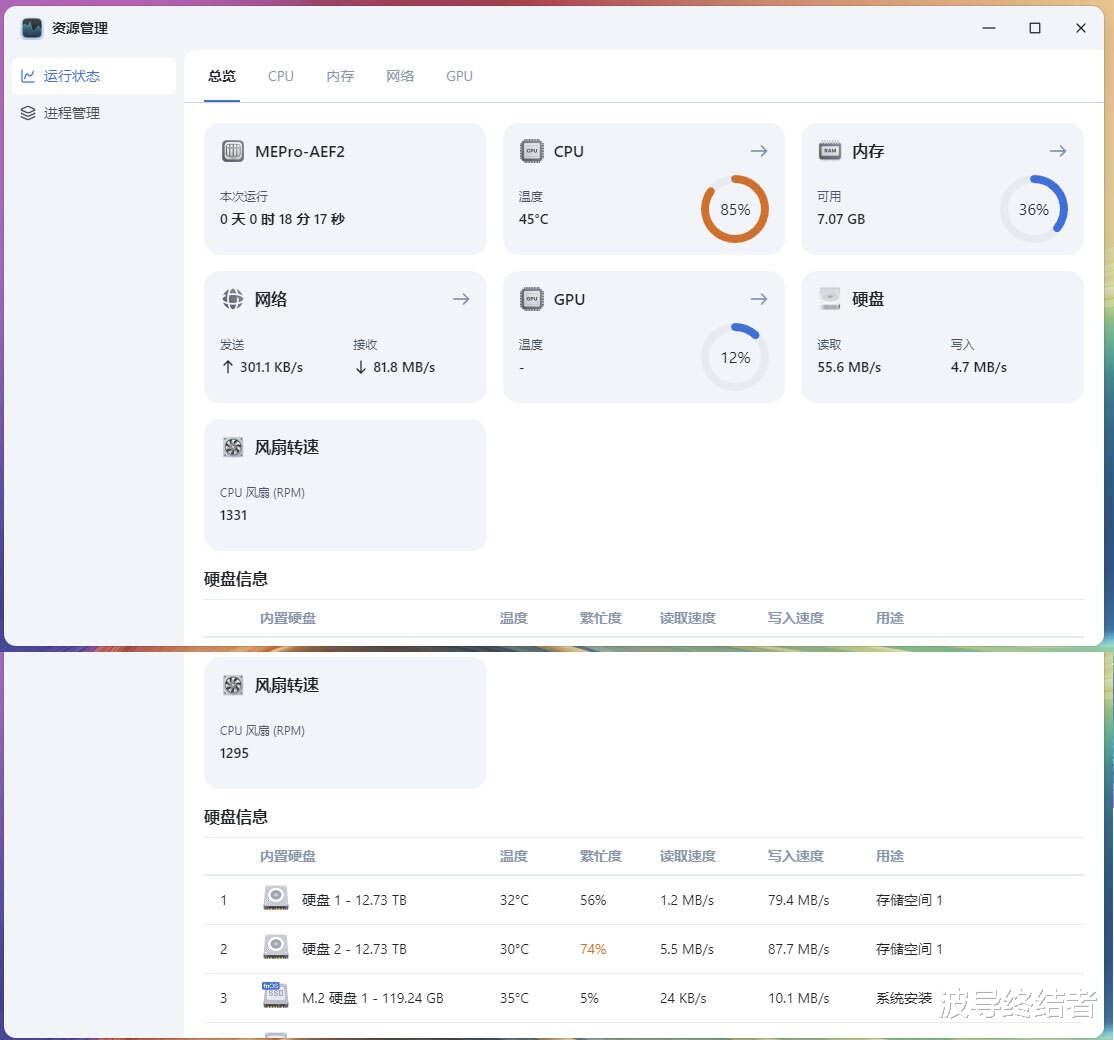Click the MEPro-AEF2 device icon
This screenshot has width=1114, height=1040.
pyautogui.click(x=233, y=151)
